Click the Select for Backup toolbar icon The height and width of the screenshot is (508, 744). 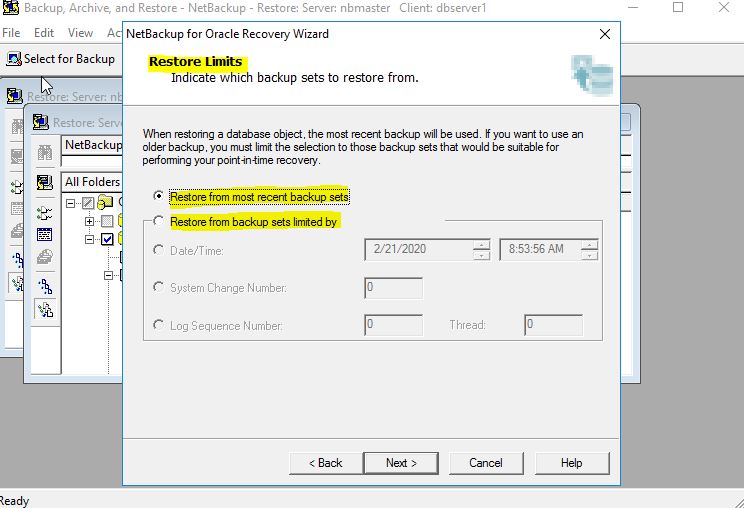point(14,59)
